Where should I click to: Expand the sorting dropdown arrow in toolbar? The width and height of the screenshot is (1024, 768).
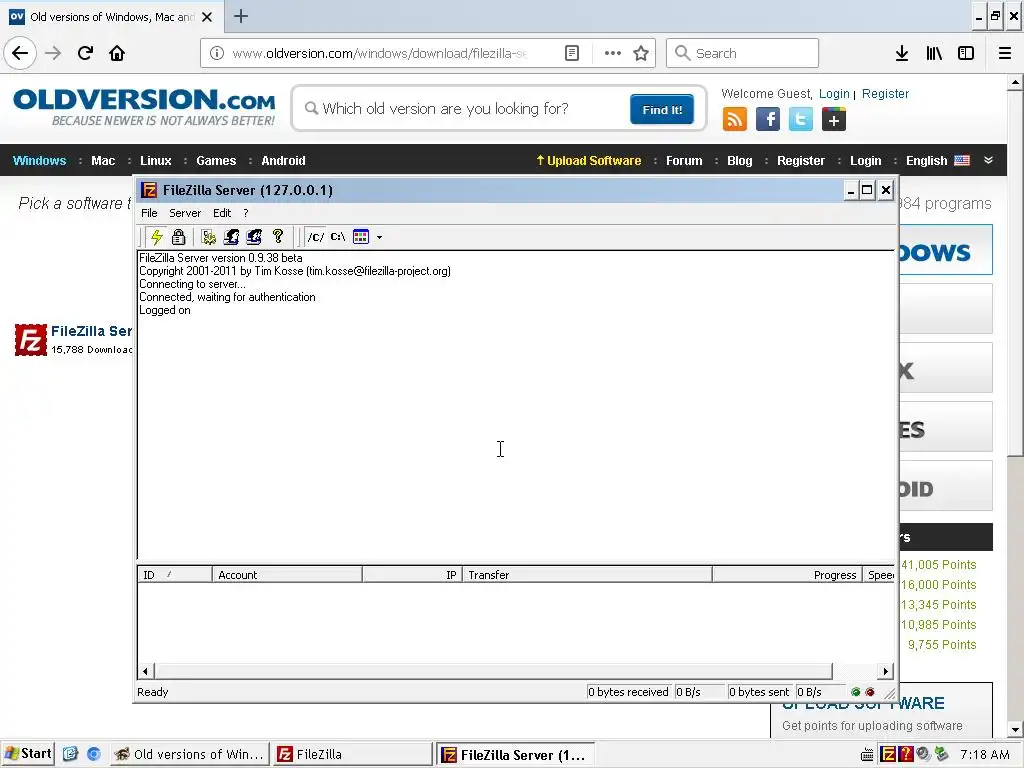379,237
